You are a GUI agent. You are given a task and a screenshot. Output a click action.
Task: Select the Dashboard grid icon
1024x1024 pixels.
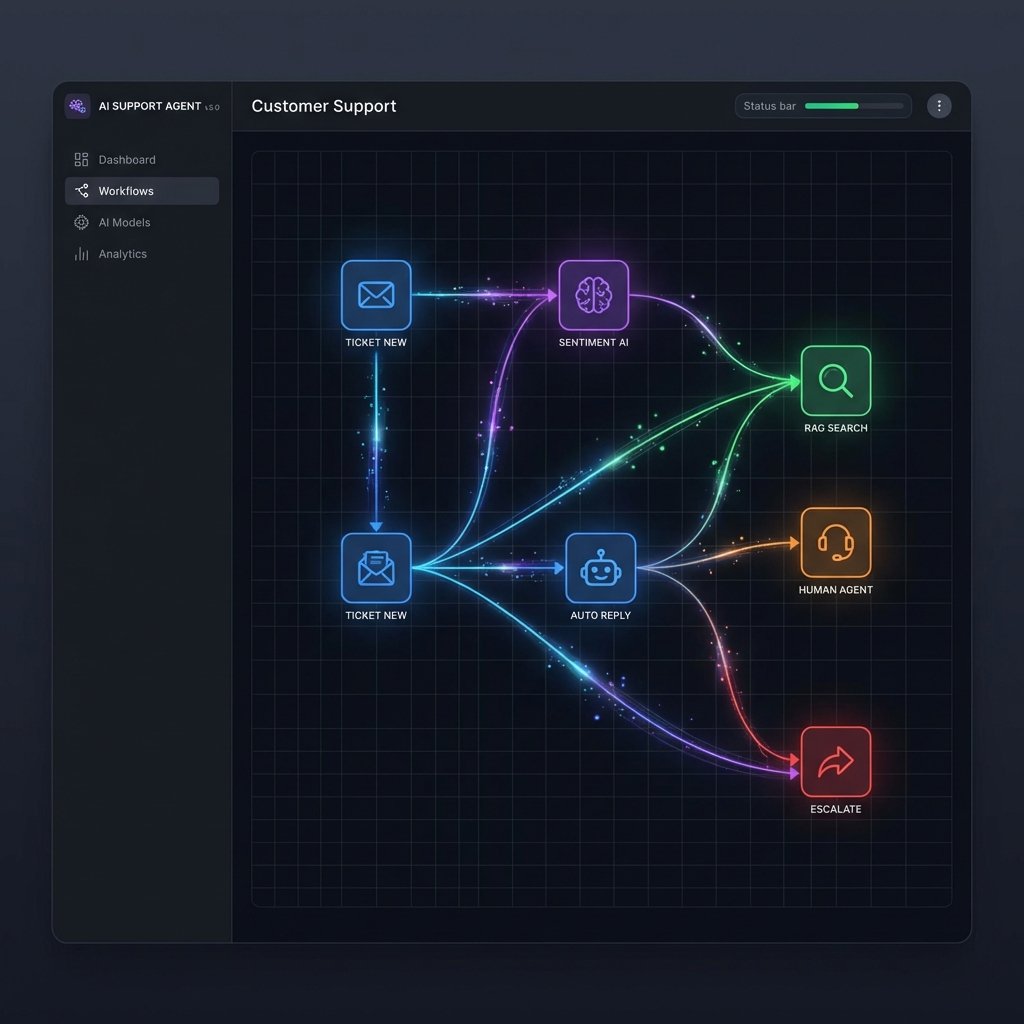(x=81, y=159)
